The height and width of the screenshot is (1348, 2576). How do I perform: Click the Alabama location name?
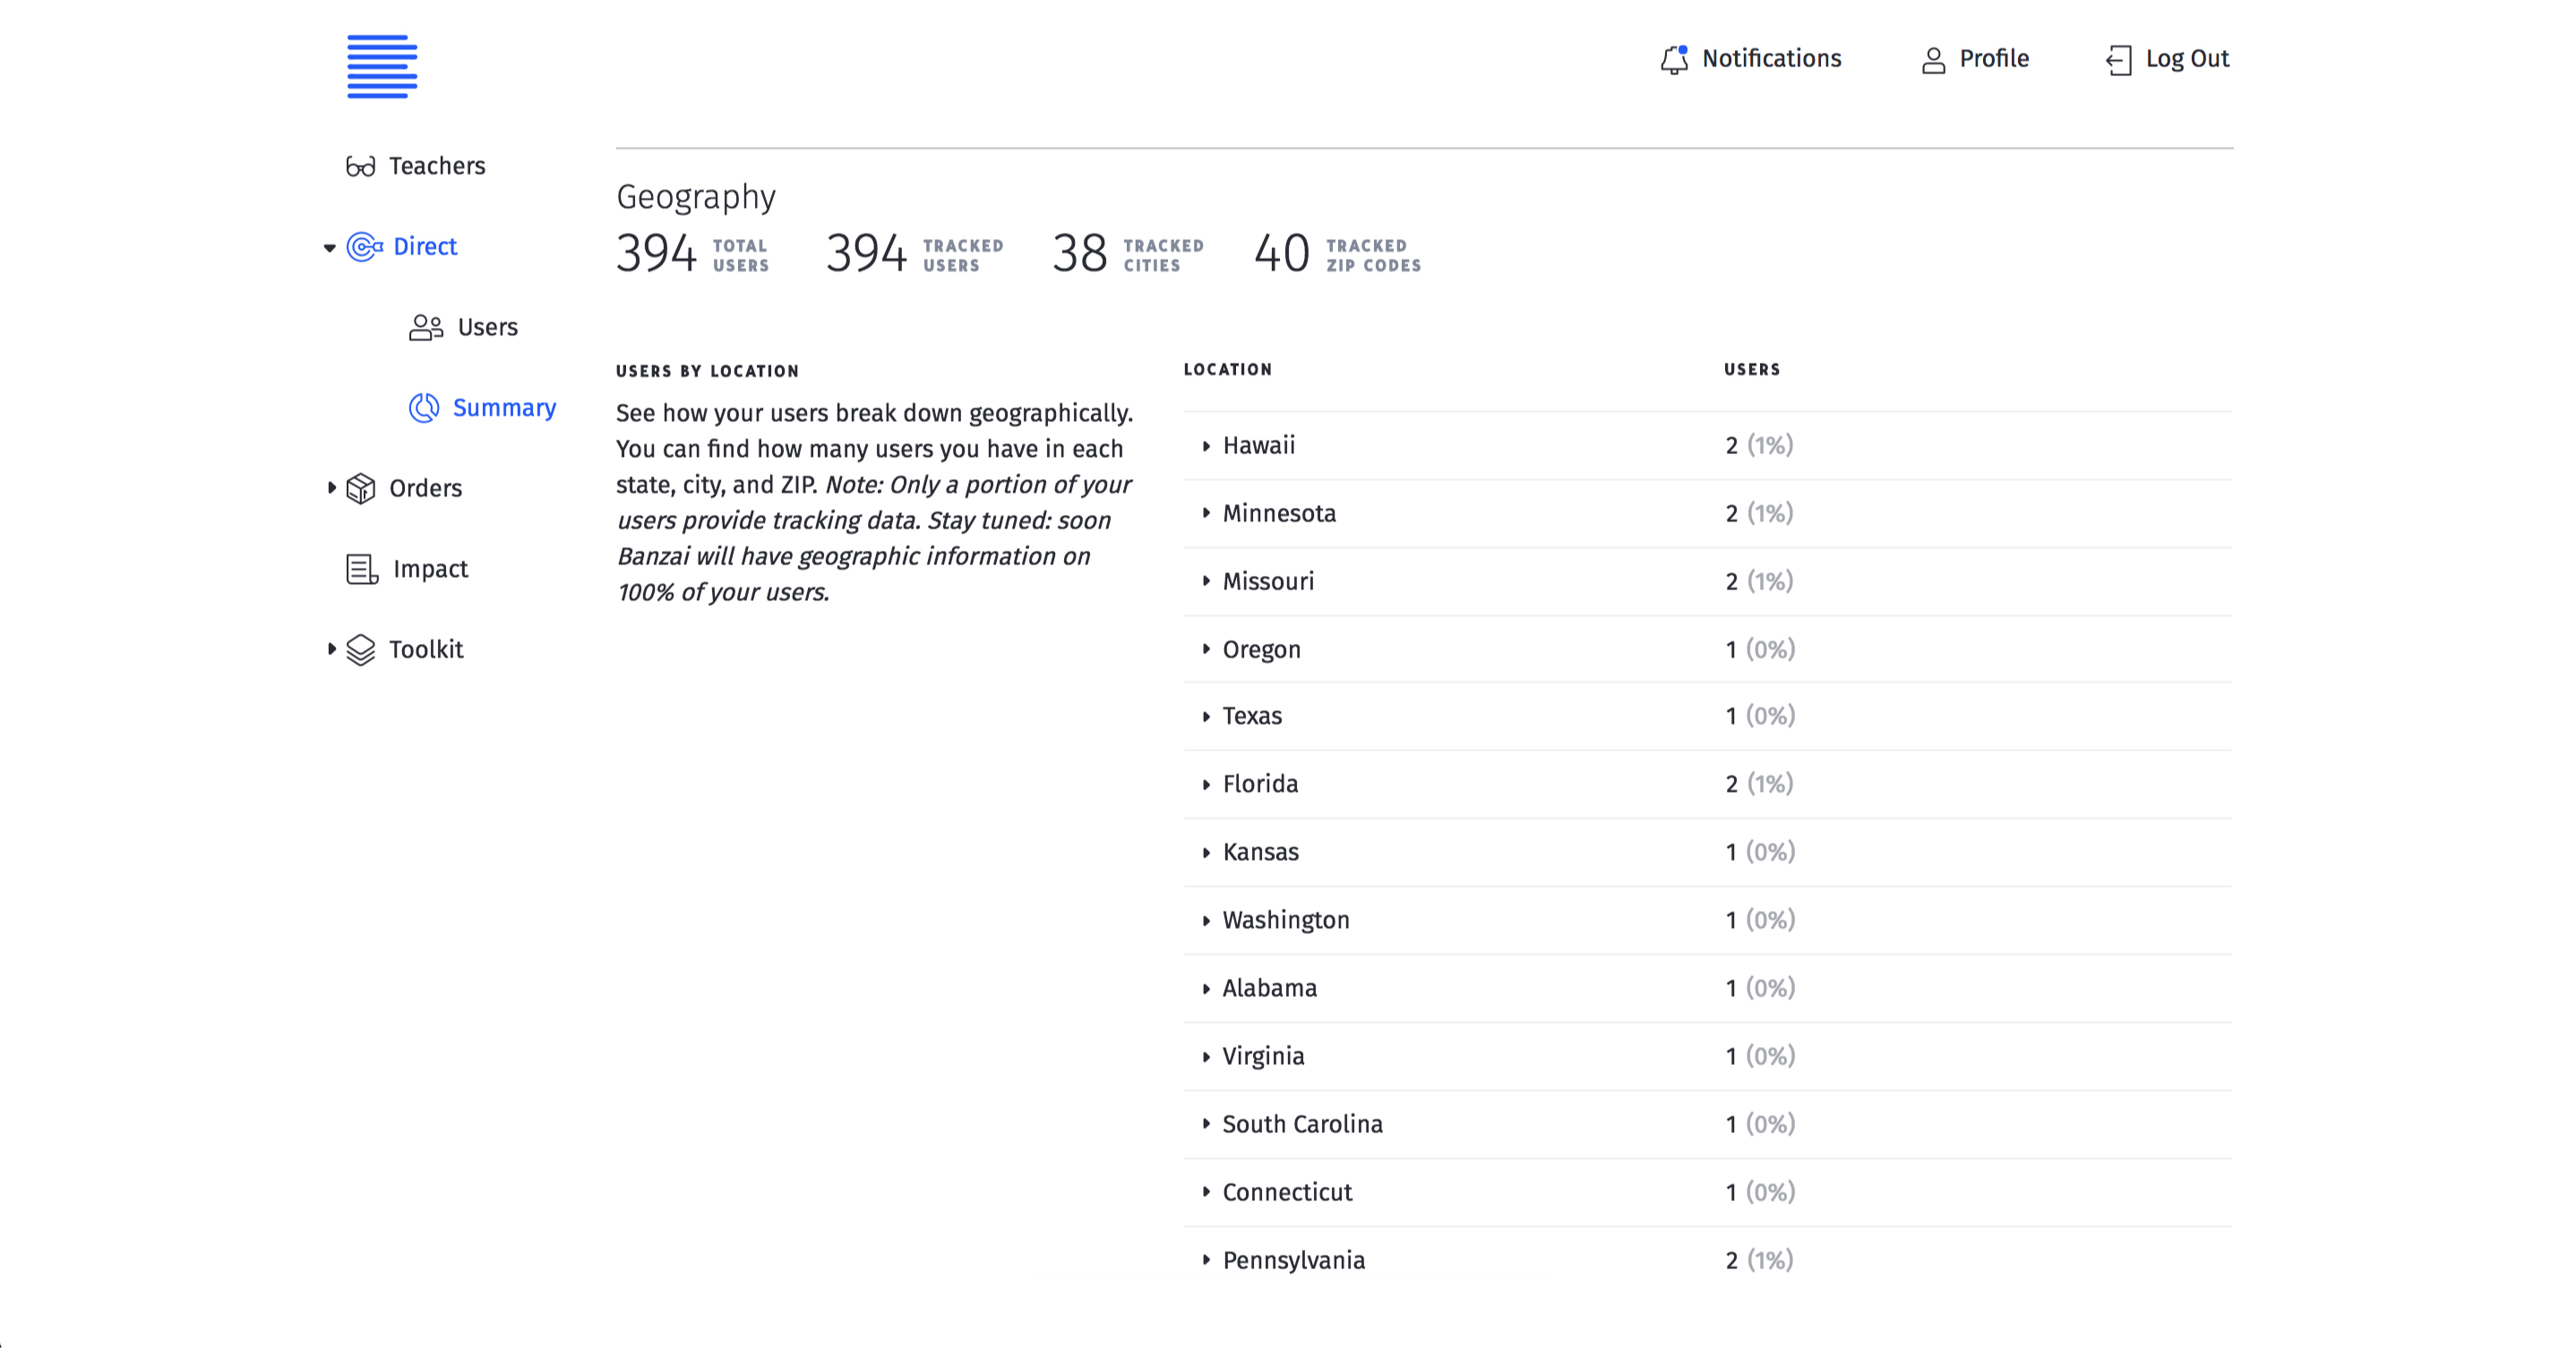pos(1270,988)
